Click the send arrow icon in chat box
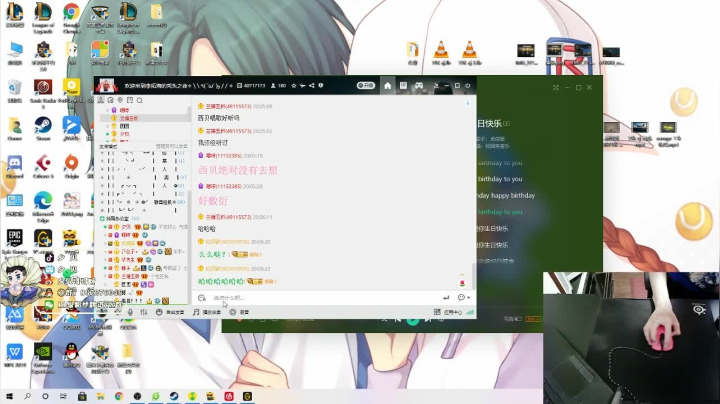720x404 pixels. tap(446, 298)
